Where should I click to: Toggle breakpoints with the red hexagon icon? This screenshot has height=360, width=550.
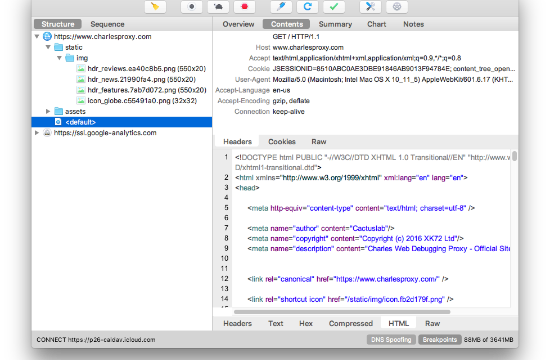pos(244,7)
